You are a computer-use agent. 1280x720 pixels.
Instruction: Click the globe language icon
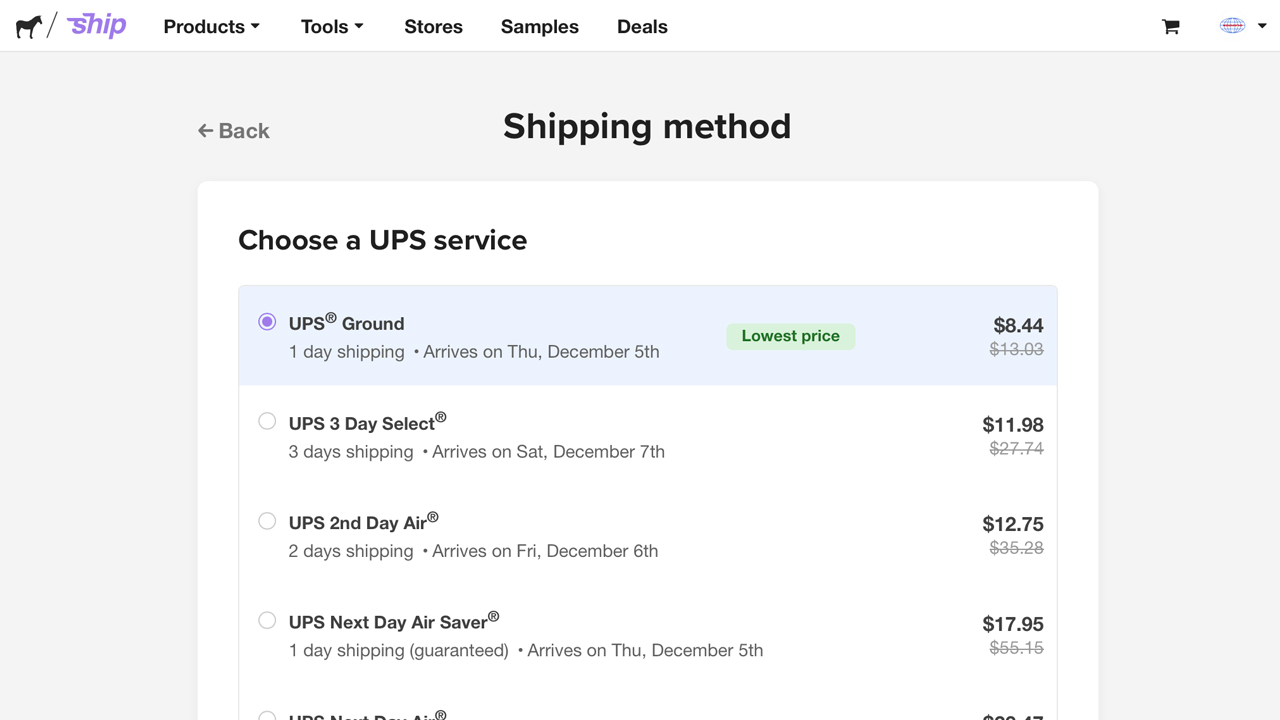pos(1232,26)
